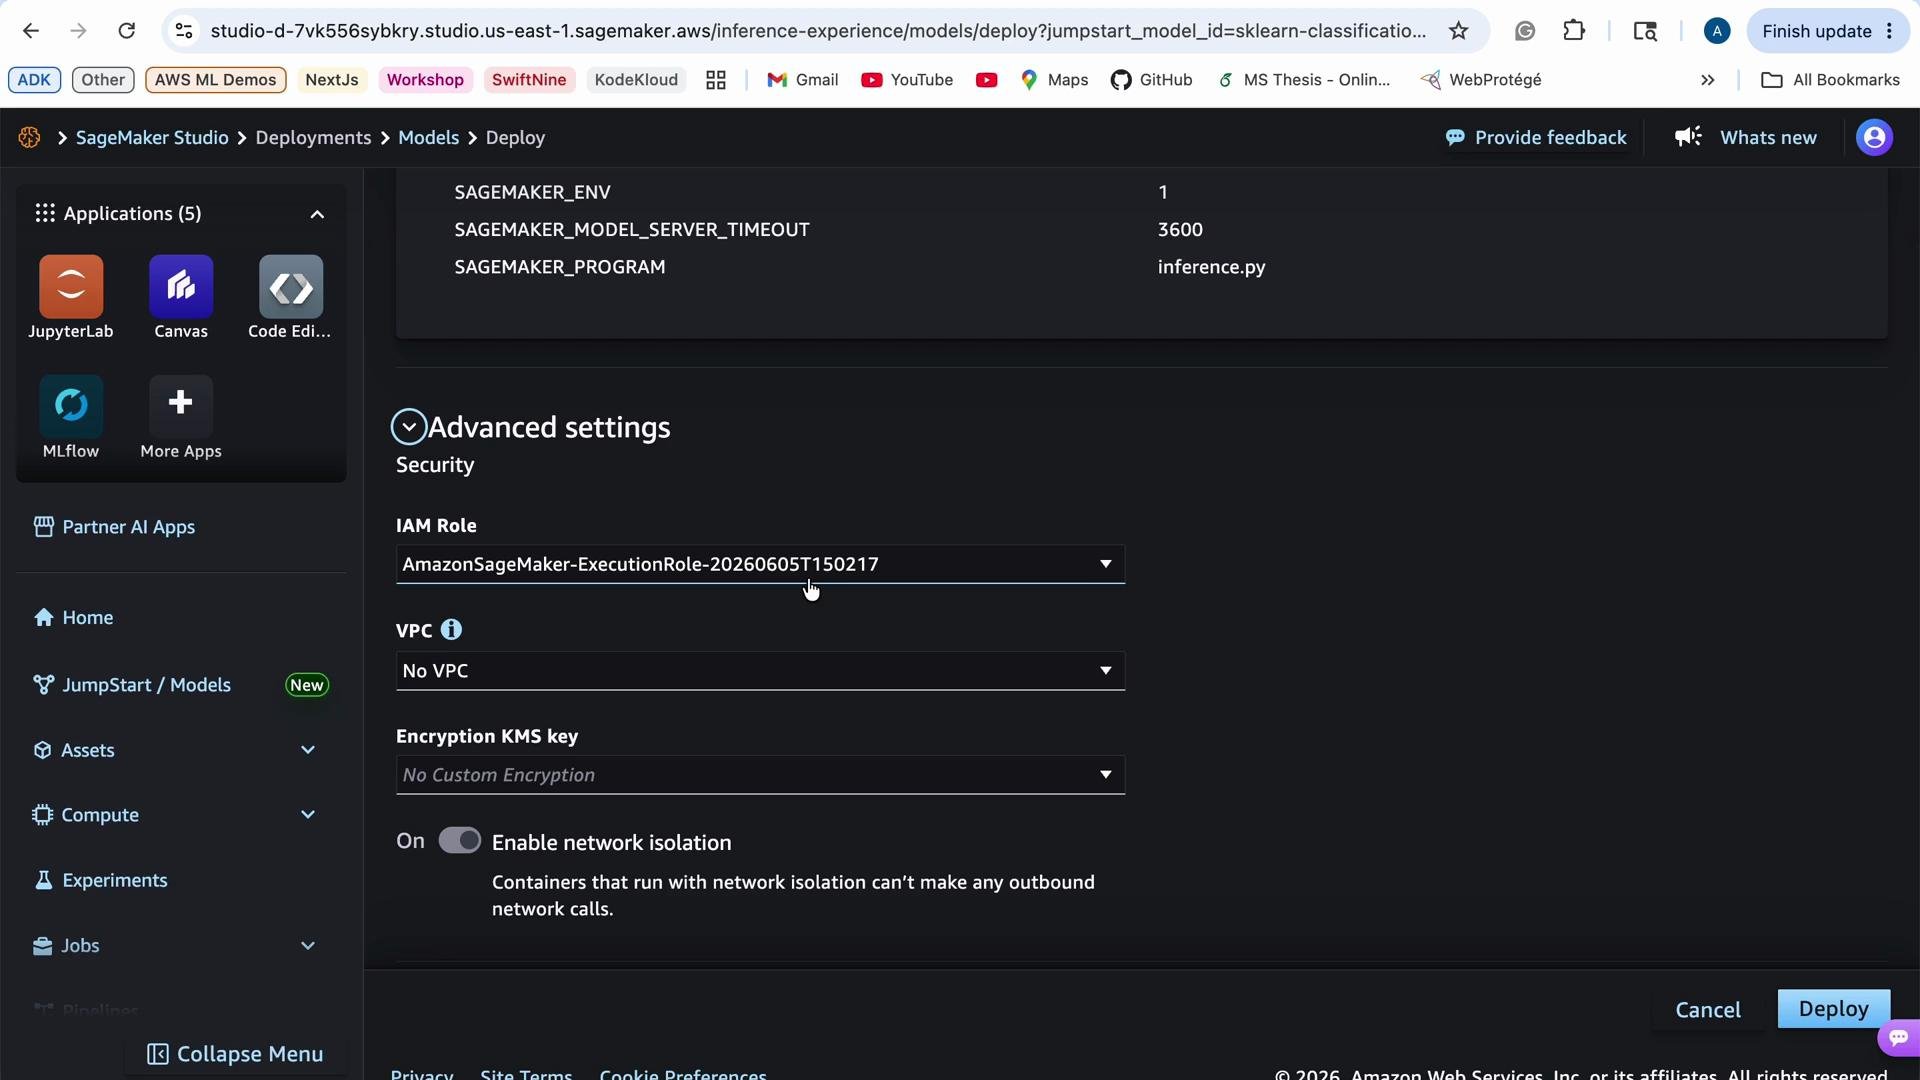1920x1080 pixels.
Task: Open Partner AI Apps
Action: click(114, 527)
